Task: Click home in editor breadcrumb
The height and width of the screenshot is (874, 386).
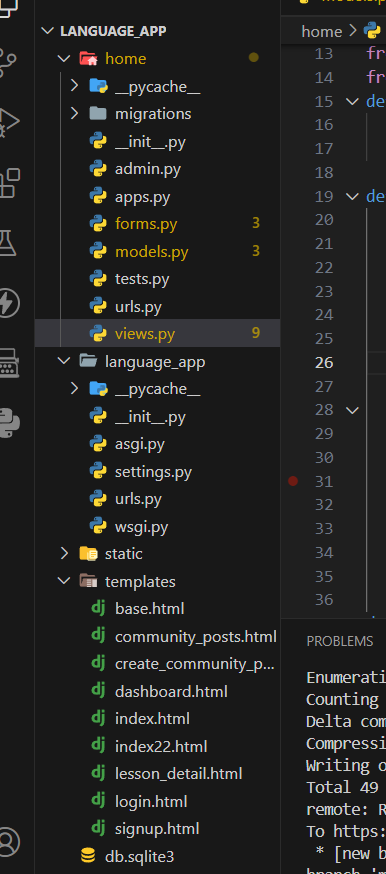Action: 321,31
